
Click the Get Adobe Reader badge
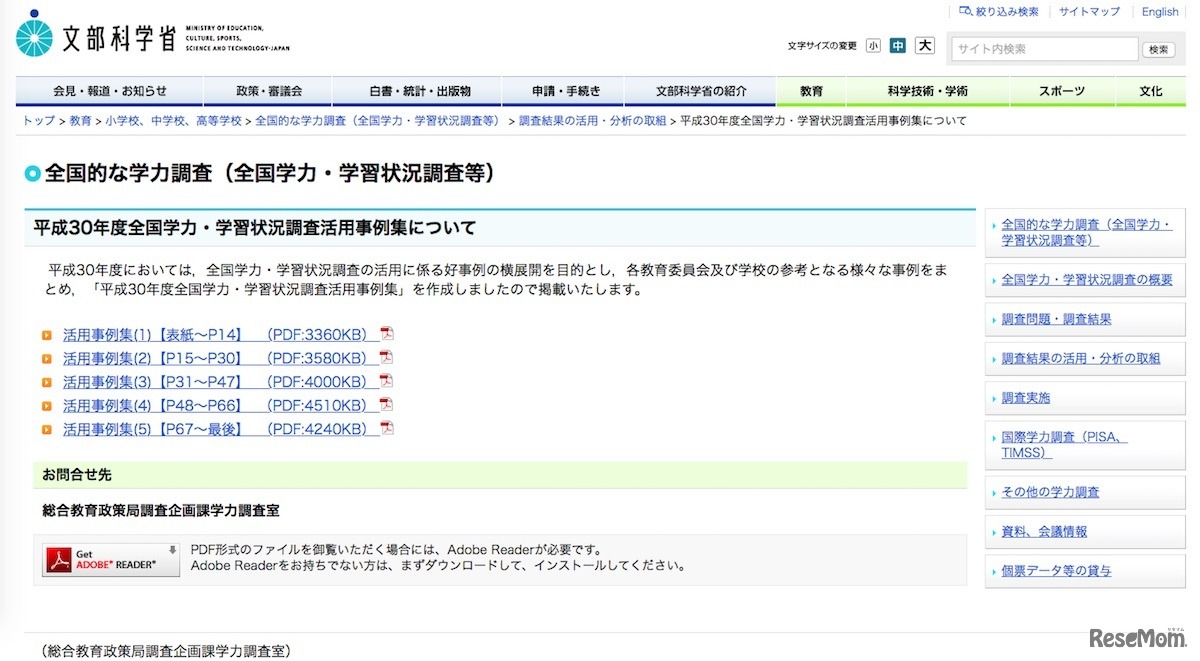(x=110, y=561)
